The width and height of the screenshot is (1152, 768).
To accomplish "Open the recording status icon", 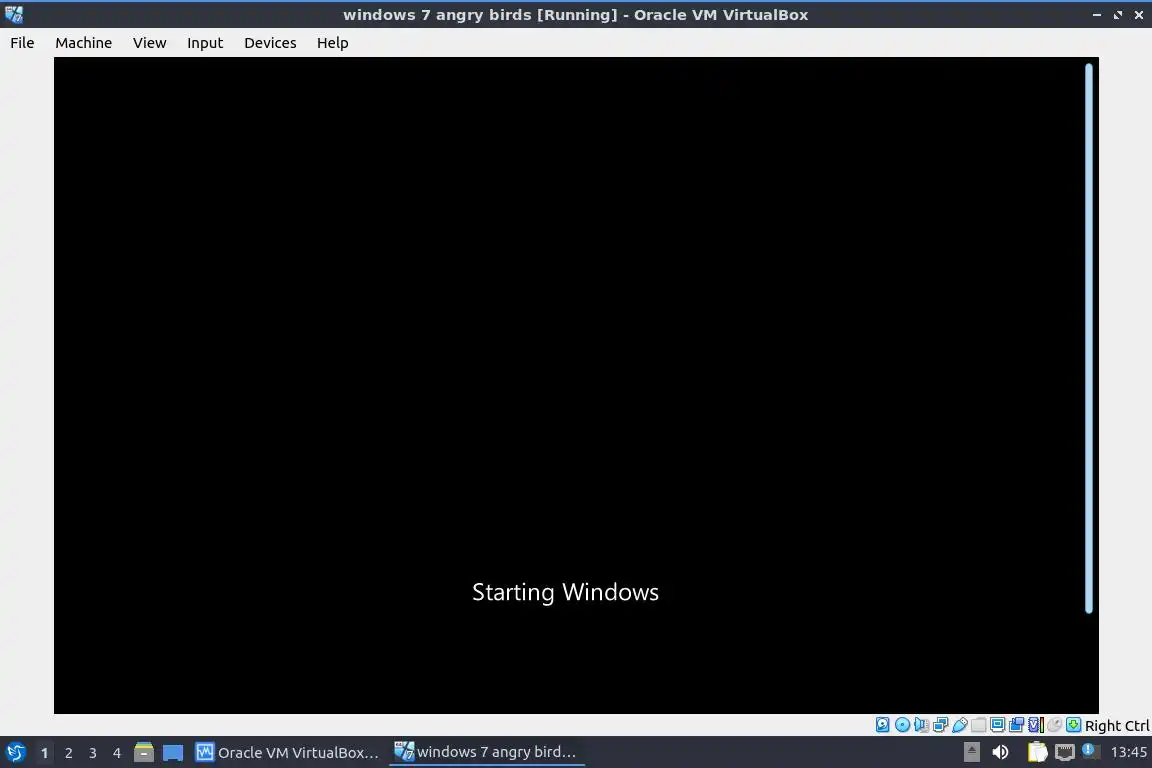I will (x=1017, y=725).
